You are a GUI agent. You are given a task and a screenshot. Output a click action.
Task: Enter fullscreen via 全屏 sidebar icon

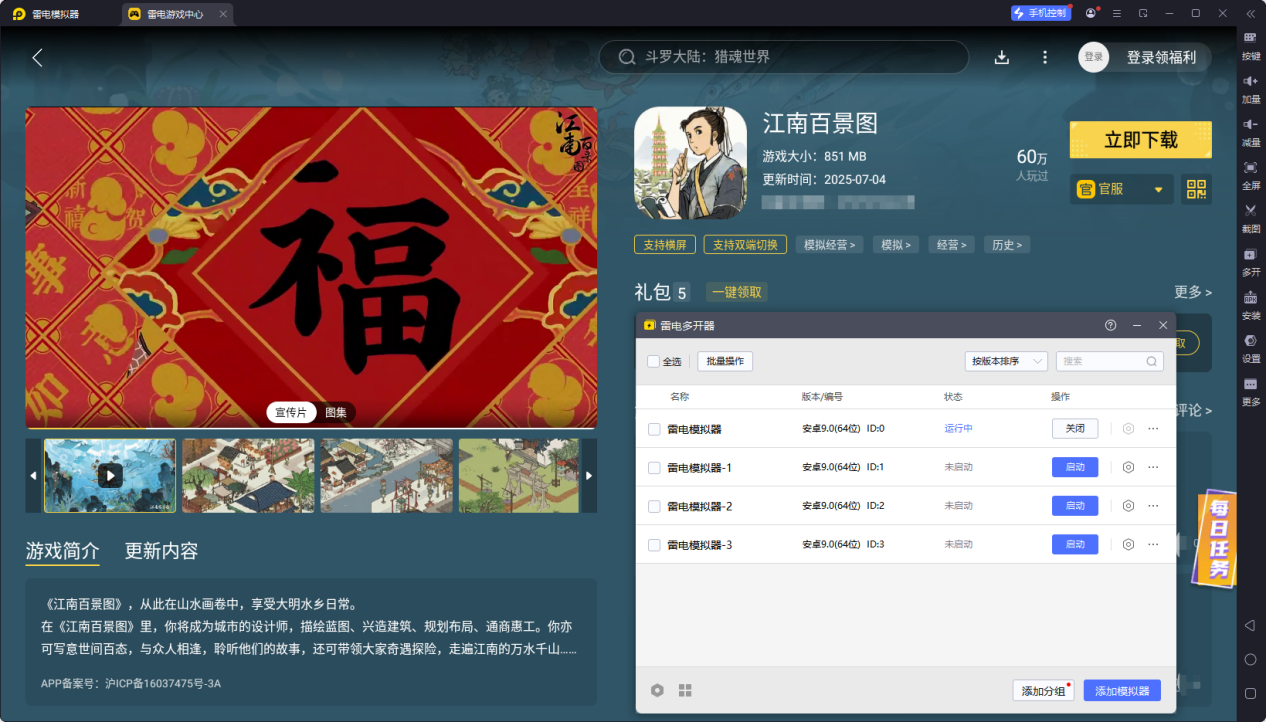point(1251,174)
